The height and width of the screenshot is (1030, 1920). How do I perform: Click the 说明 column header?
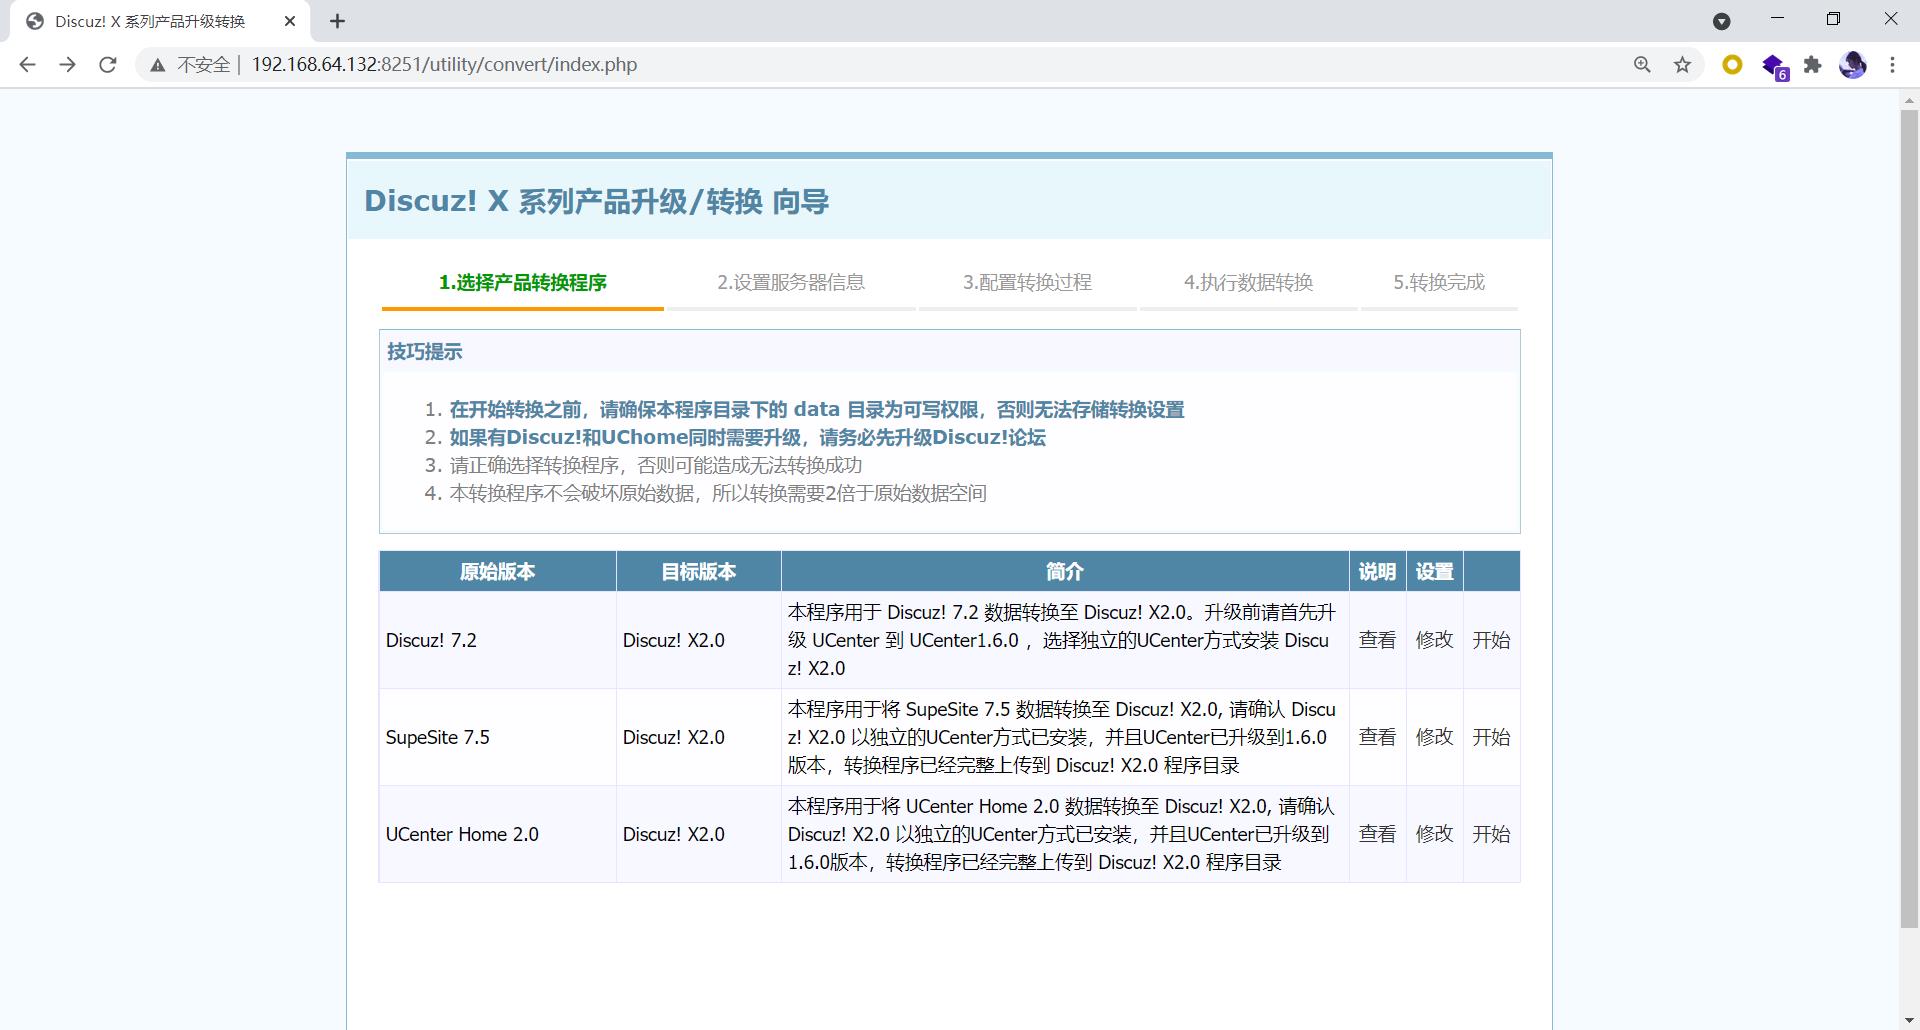[1377, 572]
